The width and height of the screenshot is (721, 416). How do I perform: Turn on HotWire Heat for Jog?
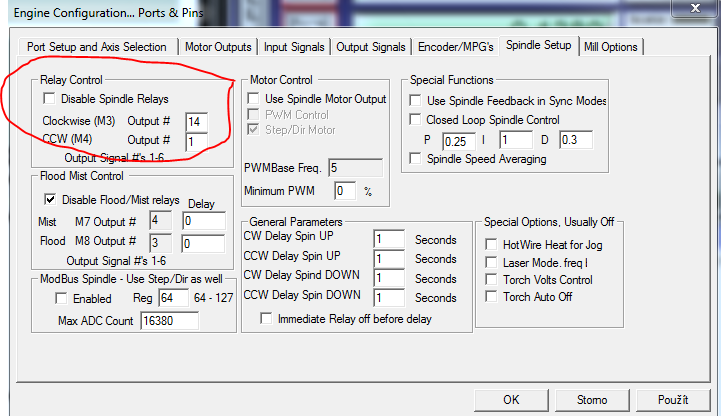tap(491, 244)
